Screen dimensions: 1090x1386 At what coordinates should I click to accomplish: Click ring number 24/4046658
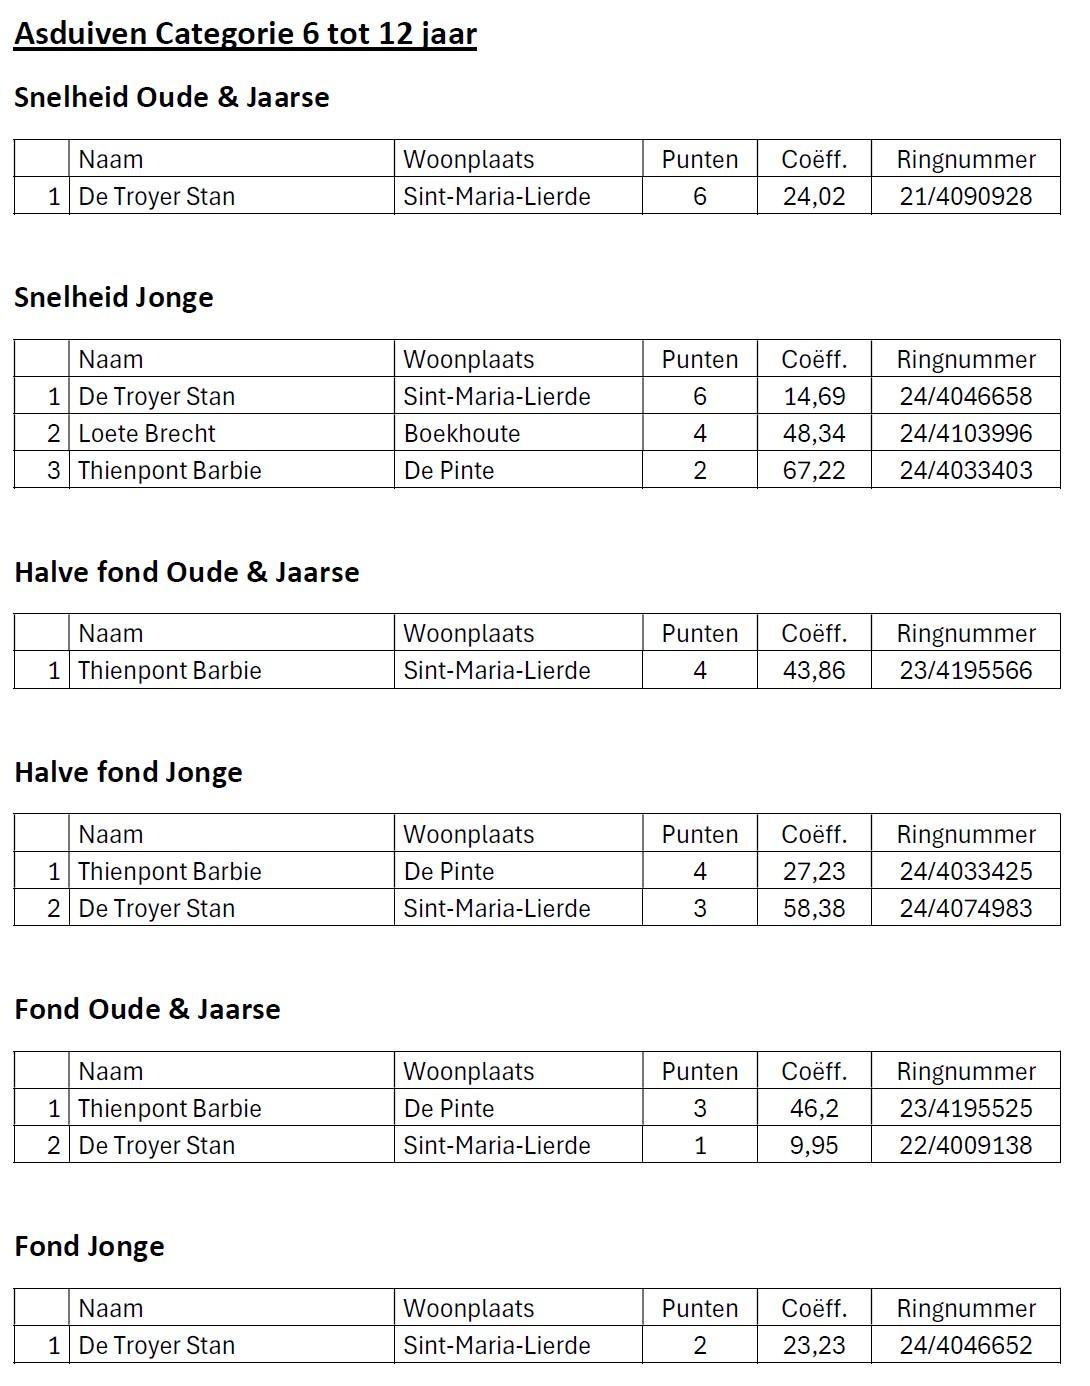pyautogui.click(x=965, y=396)
